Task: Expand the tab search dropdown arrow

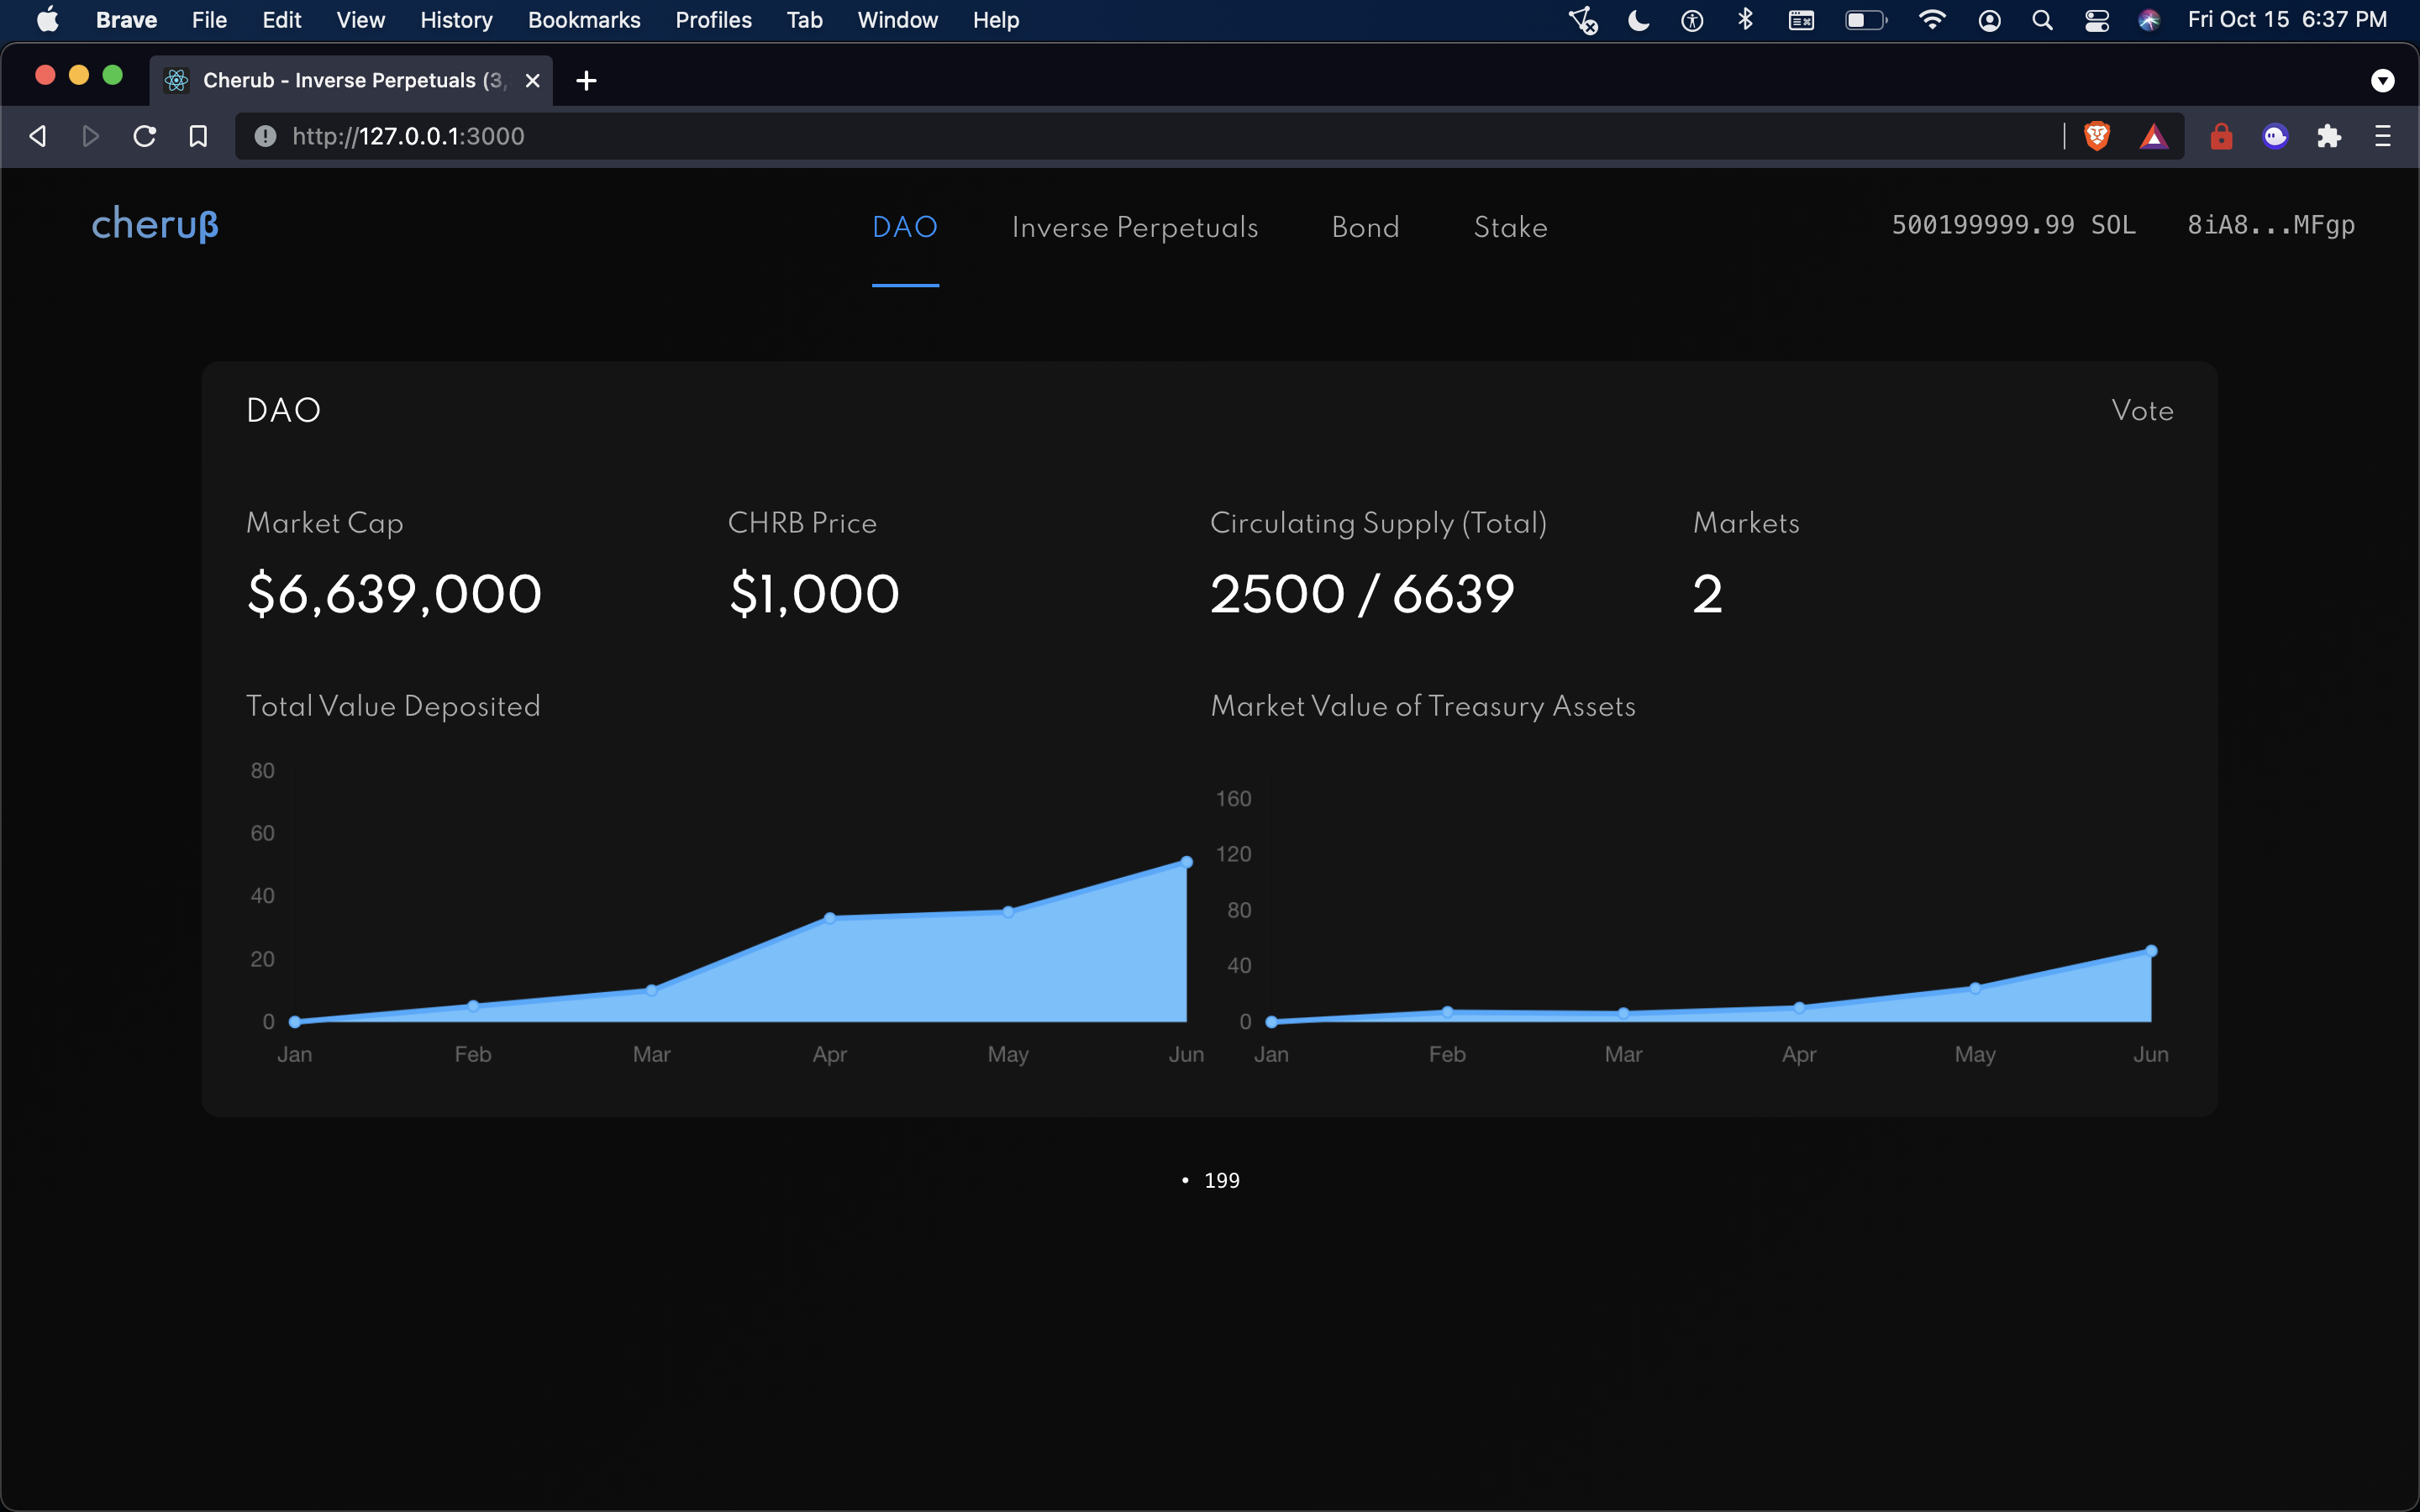Action: pyautogui.click(x=2382, y=81)
